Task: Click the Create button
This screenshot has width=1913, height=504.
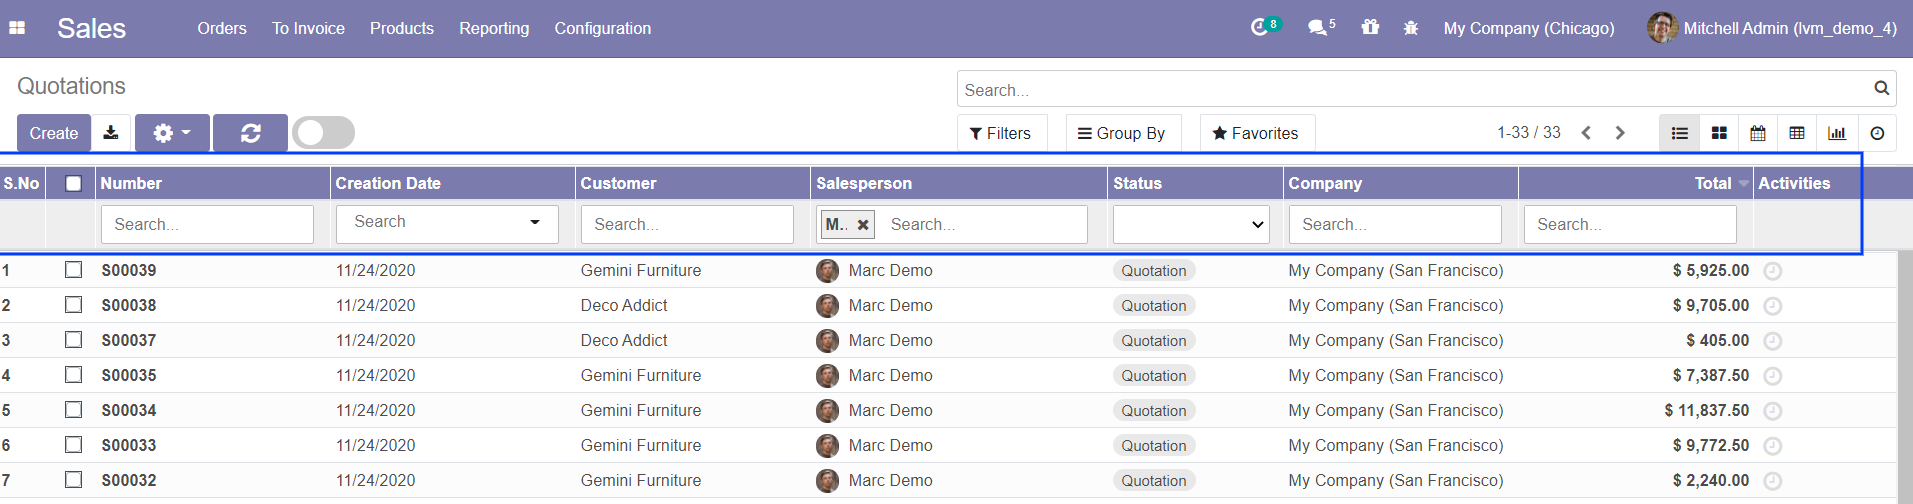Action: click(54, 133)
